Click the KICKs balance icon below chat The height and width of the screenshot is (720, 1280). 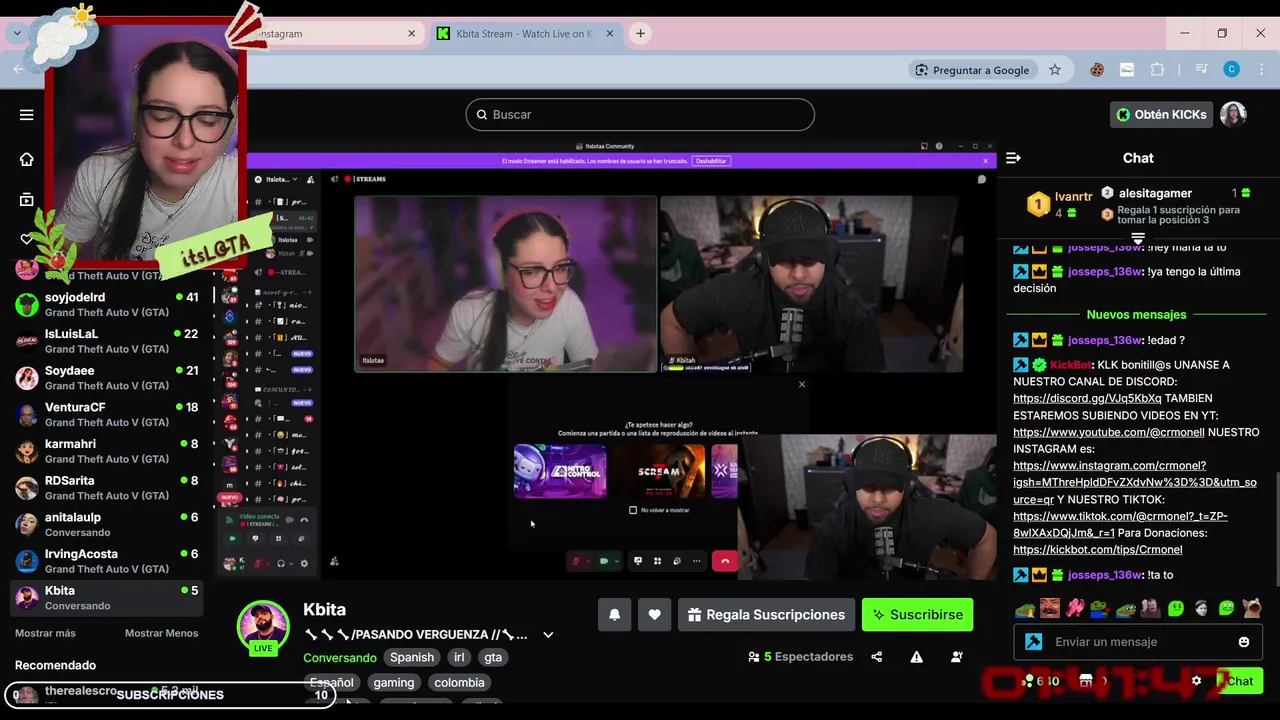pos(1028,681)
